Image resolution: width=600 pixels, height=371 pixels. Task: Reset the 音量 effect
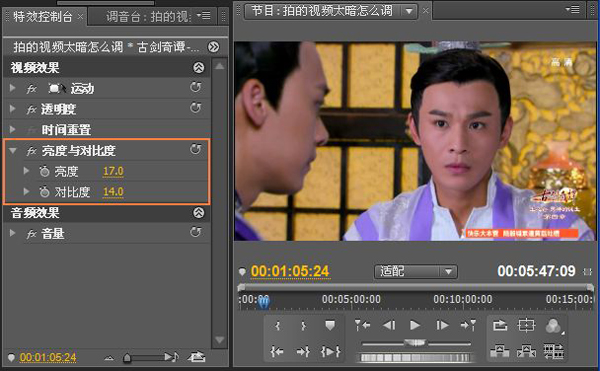[x=196, y=232]
